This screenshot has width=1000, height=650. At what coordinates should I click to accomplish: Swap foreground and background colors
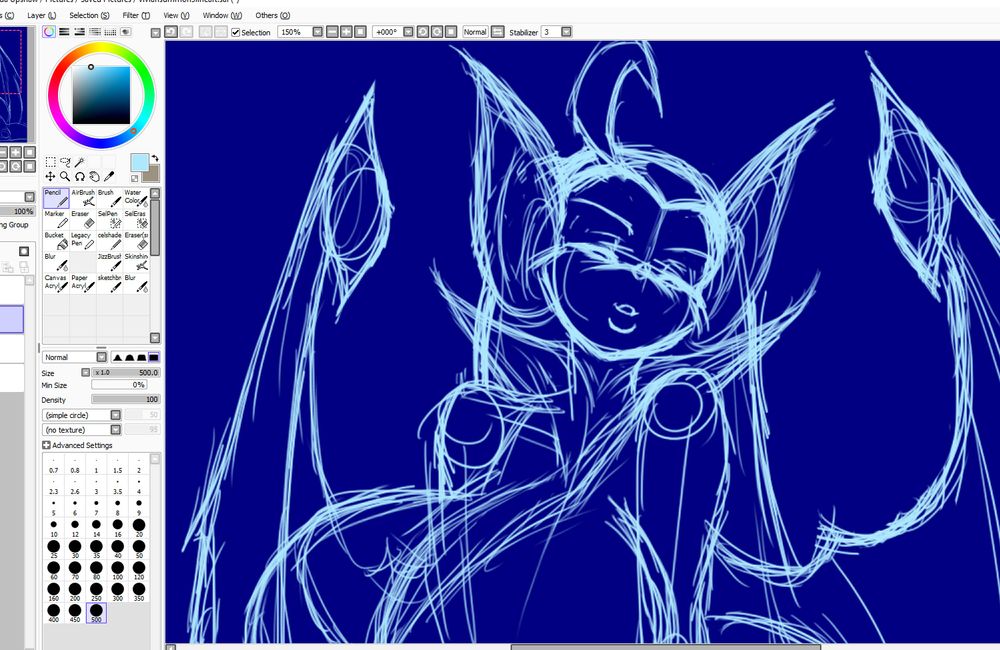(x=154, y=158)
